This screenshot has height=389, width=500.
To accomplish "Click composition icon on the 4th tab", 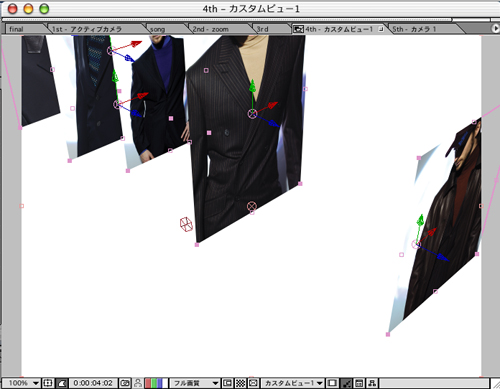I will (x=298, y=29).
